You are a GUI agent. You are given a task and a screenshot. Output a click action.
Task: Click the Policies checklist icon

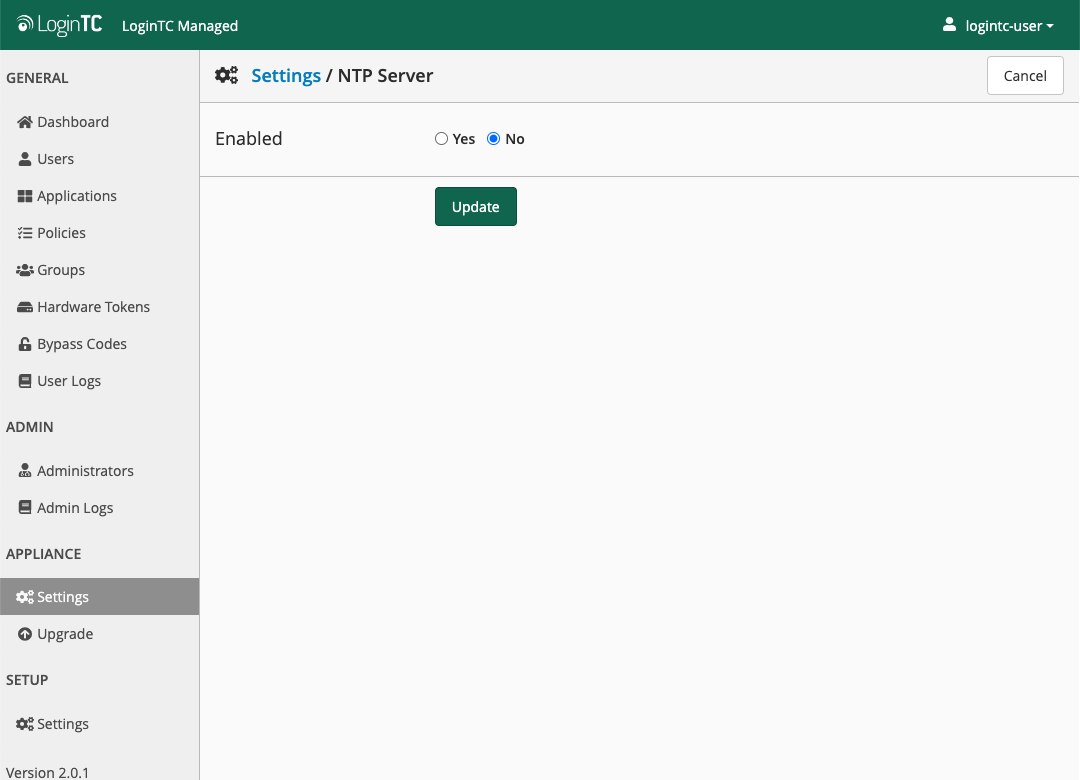[x=25, y=233]
